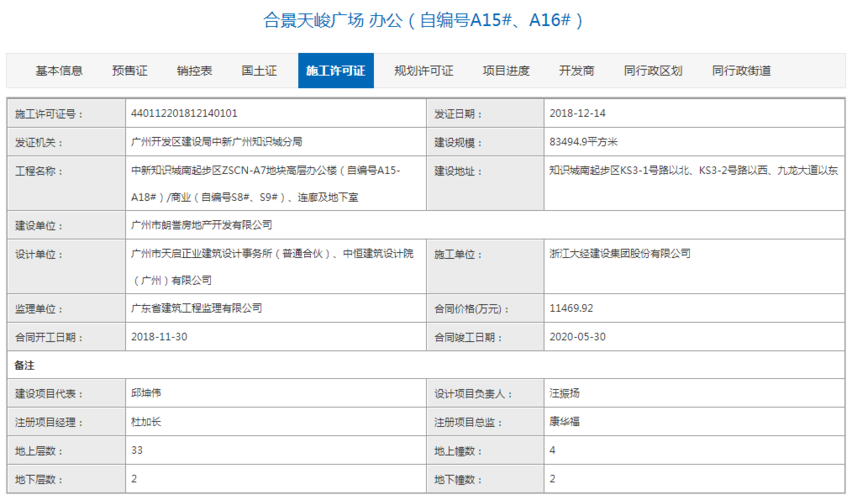
Task: Click the 合景天峻广场 办公 page title
Action: (x=424, y=20)
